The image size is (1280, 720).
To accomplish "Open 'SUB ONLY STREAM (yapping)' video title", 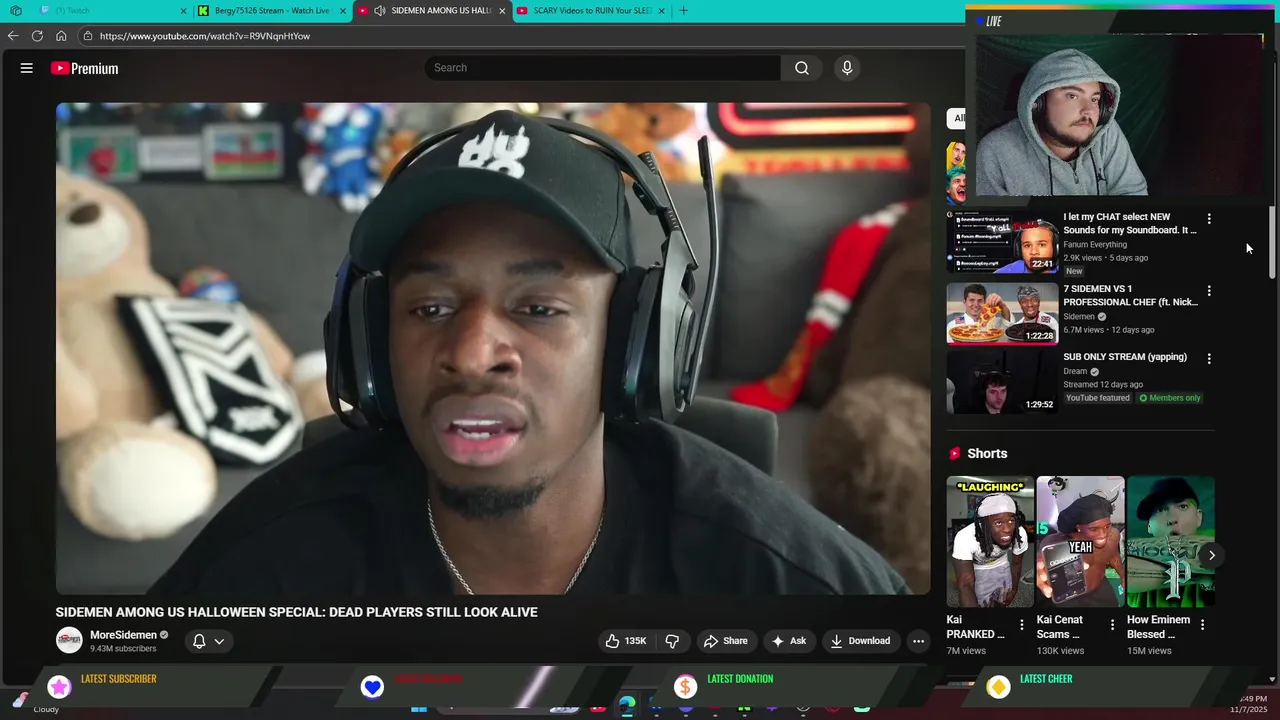I will 1125,357.
